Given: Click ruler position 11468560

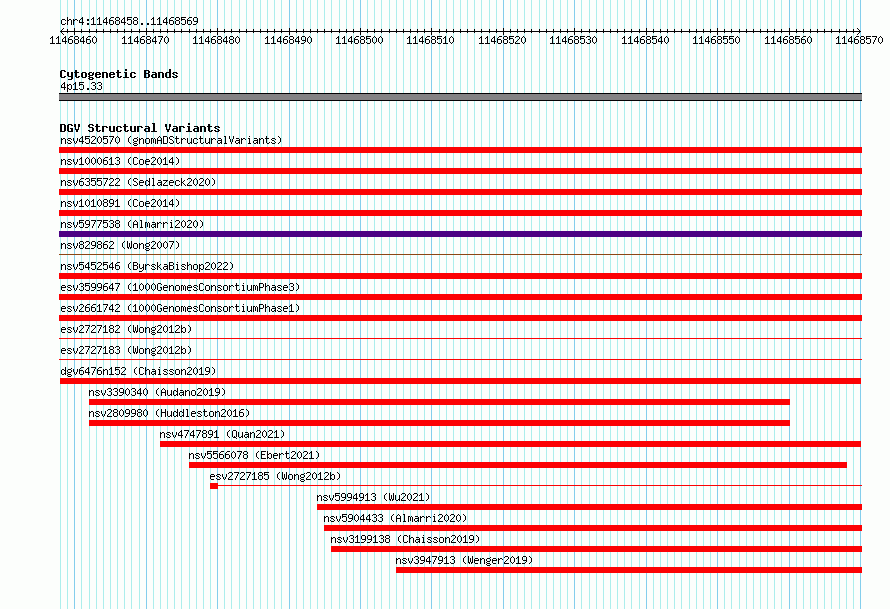Looking at the screenshot, I should (x=788, y=40).
